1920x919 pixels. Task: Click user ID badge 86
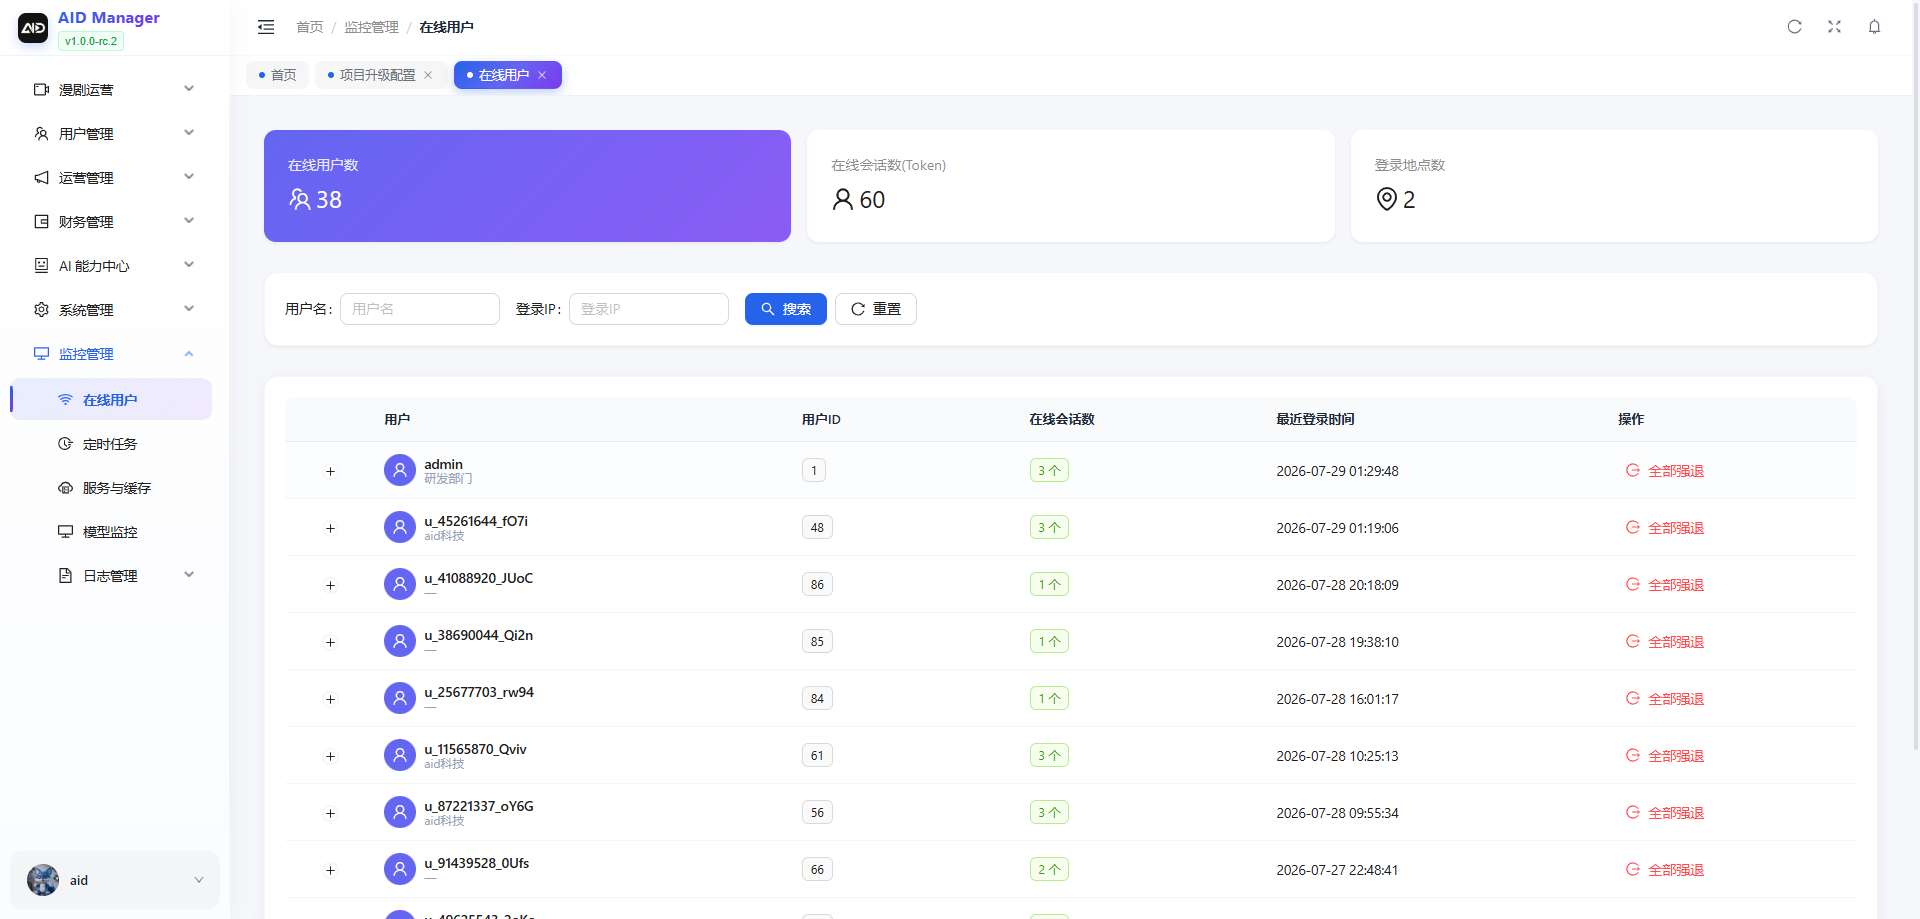point(817,584)
